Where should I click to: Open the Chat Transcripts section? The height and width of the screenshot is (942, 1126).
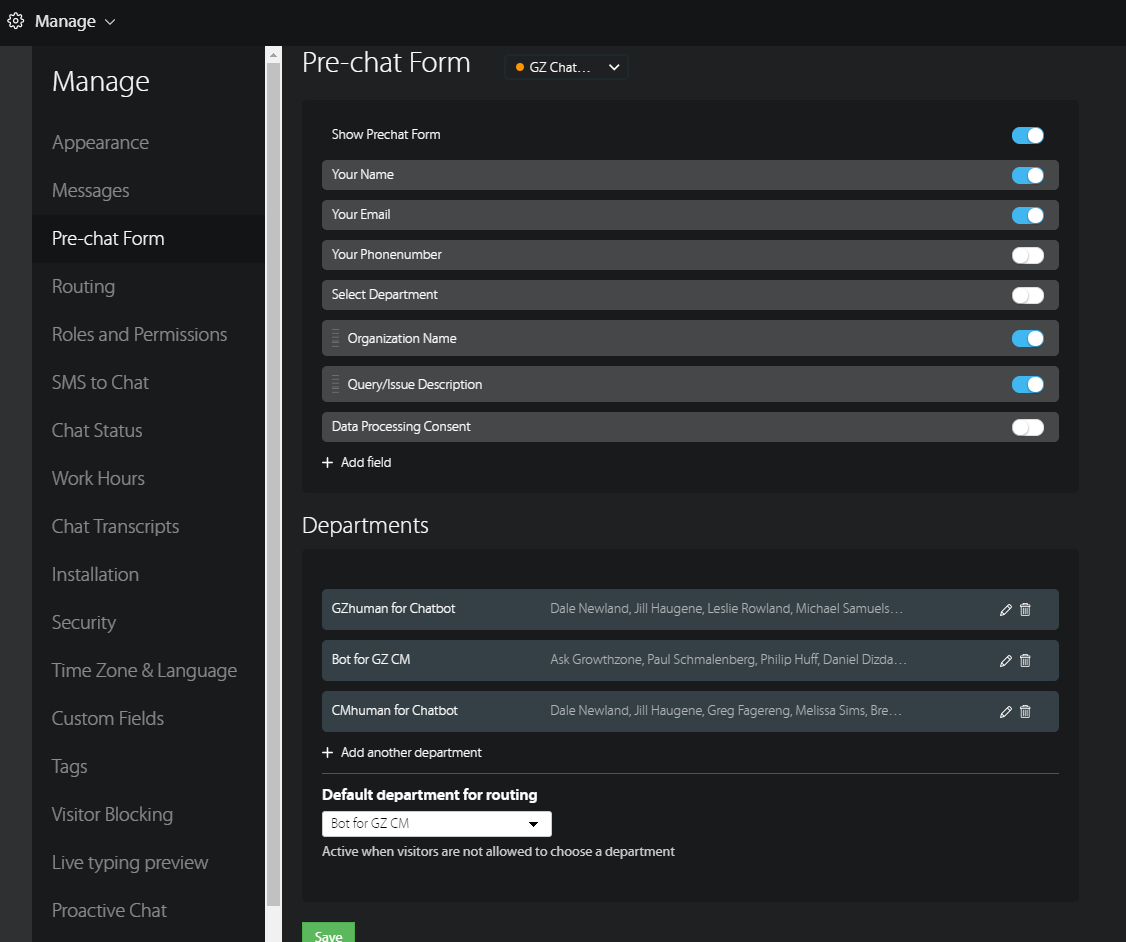click(115, 527)
